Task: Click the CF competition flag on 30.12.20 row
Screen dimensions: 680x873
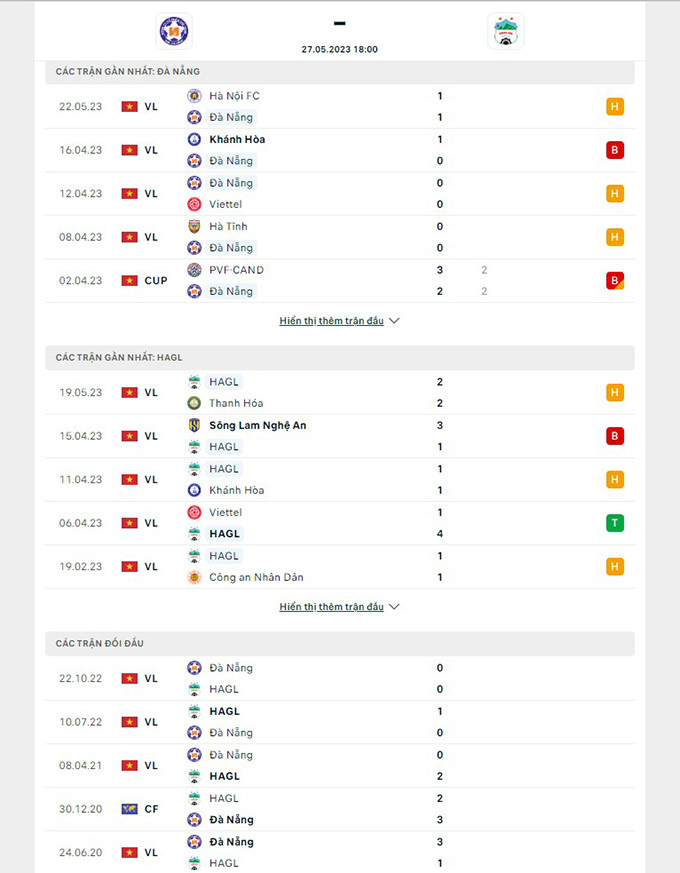Action: click(129, 809)
